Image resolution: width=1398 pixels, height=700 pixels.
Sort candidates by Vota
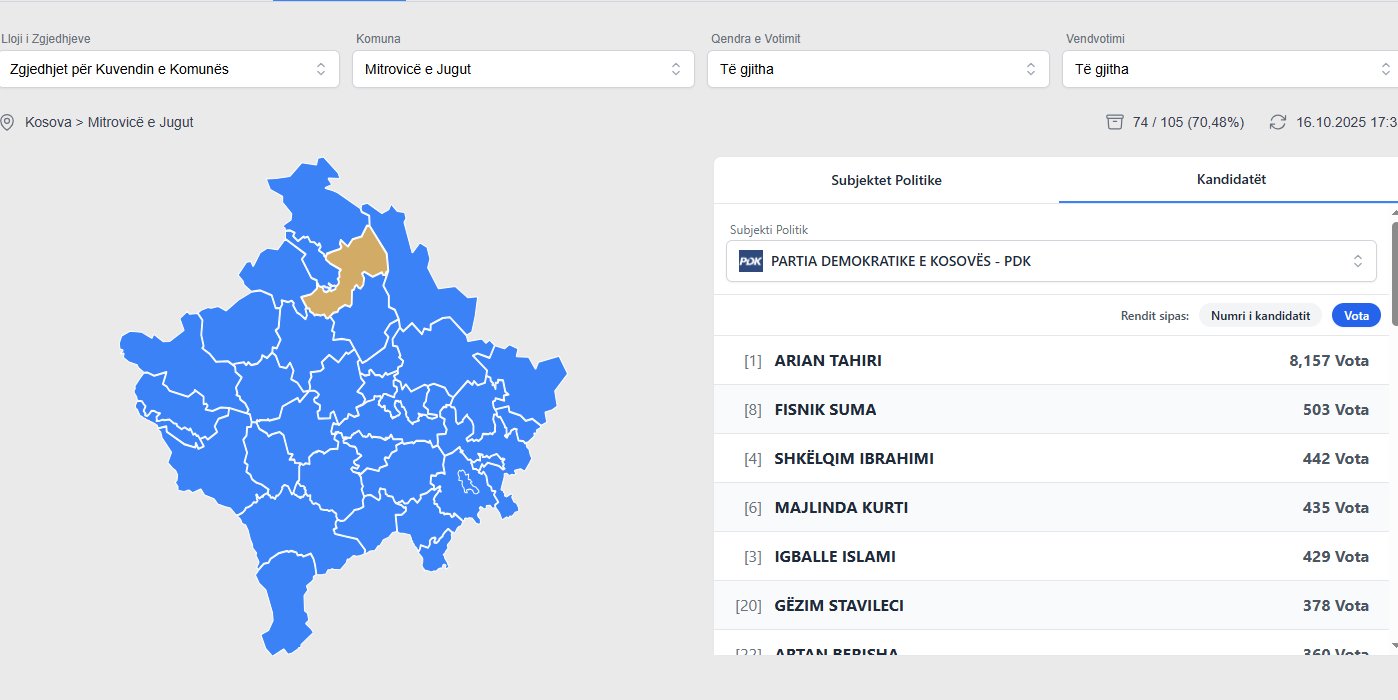1355,315
